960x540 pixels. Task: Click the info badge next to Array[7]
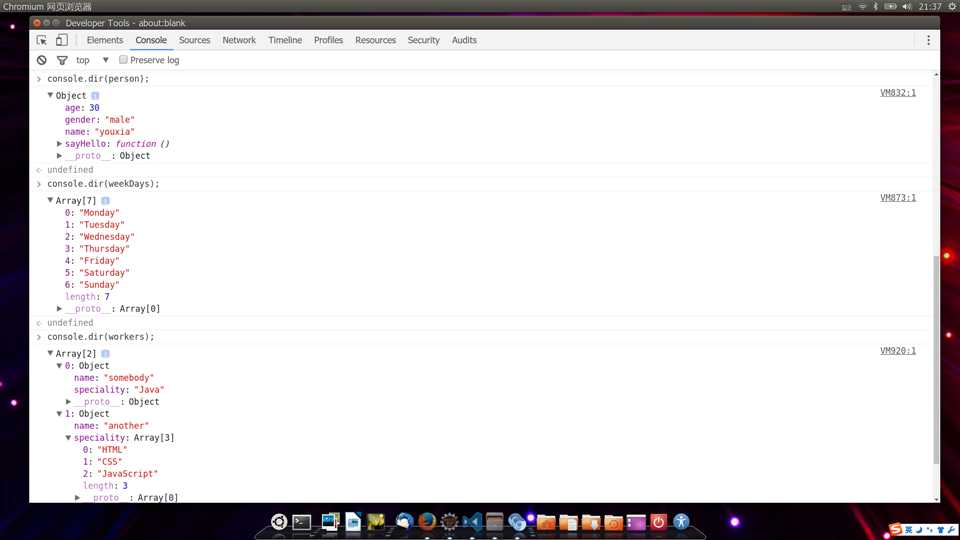(105, 201)
